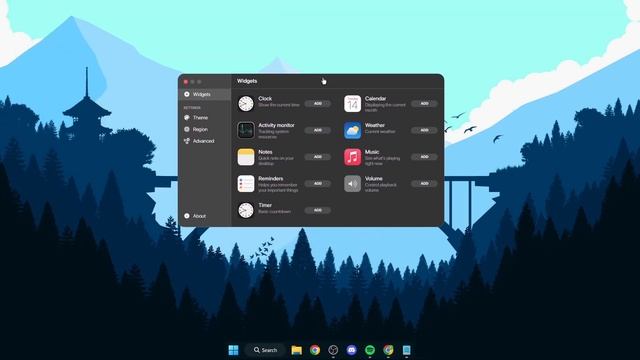Click the Timer widget clock icon

[246, 210]
